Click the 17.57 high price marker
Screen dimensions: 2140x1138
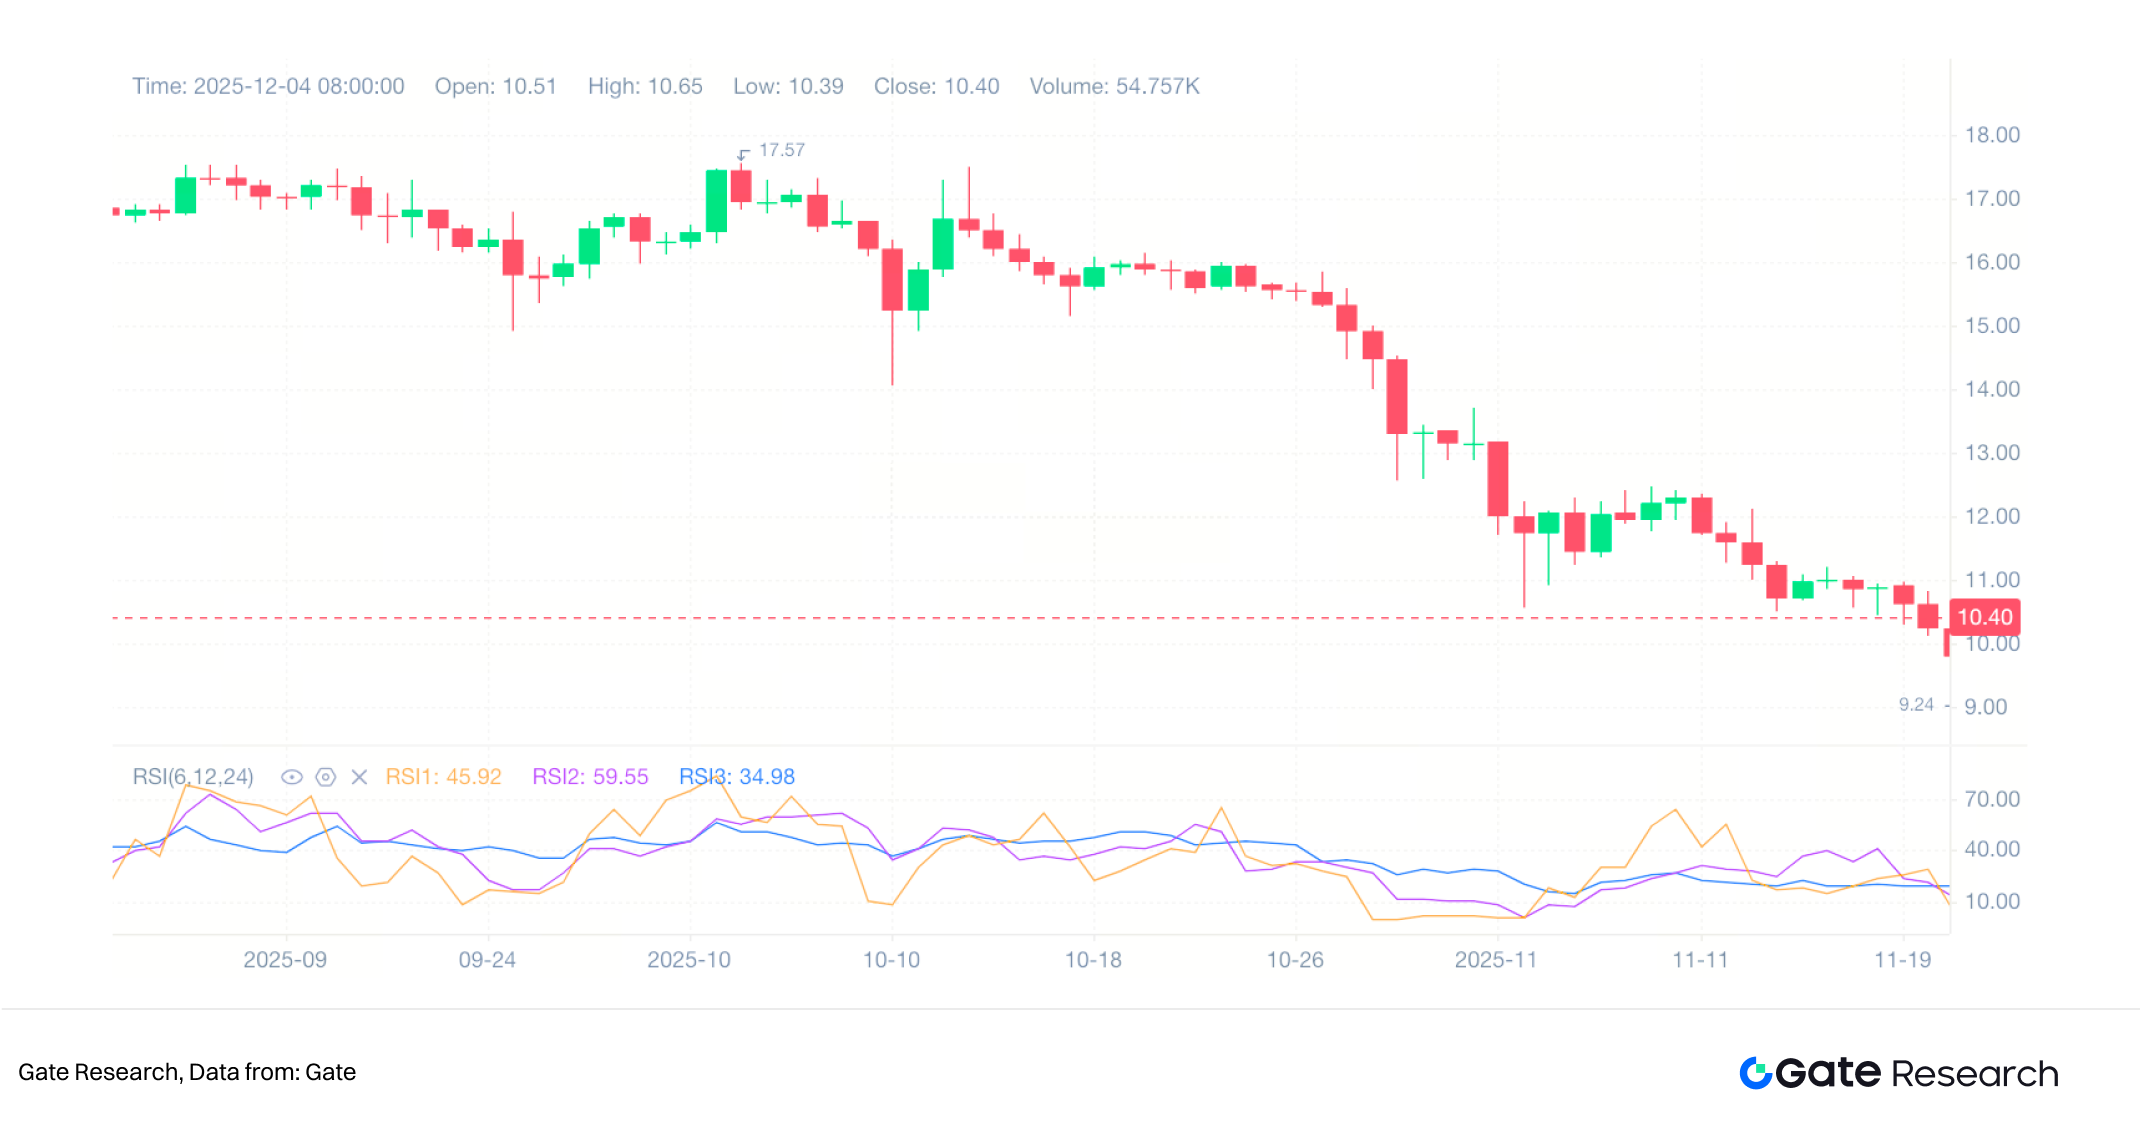(x=781, y=150)
